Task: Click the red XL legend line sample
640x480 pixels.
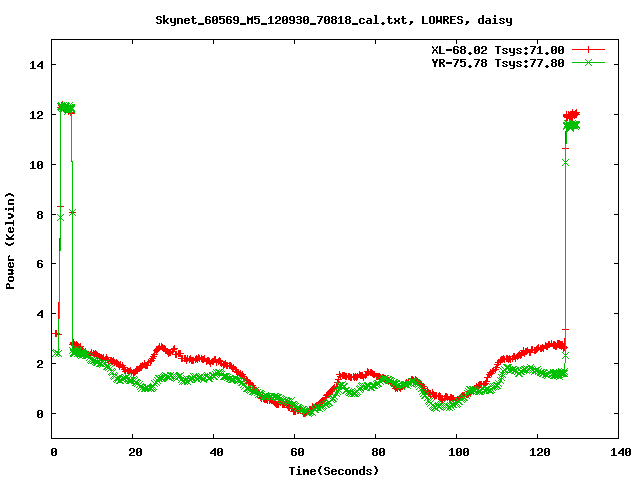Action: (588, 50)
